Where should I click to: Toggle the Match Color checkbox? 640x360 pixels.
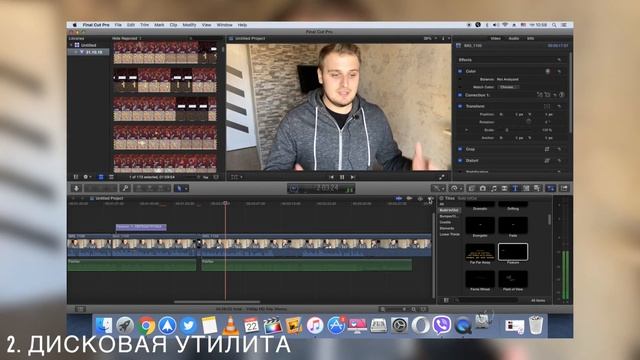point(460,87)
